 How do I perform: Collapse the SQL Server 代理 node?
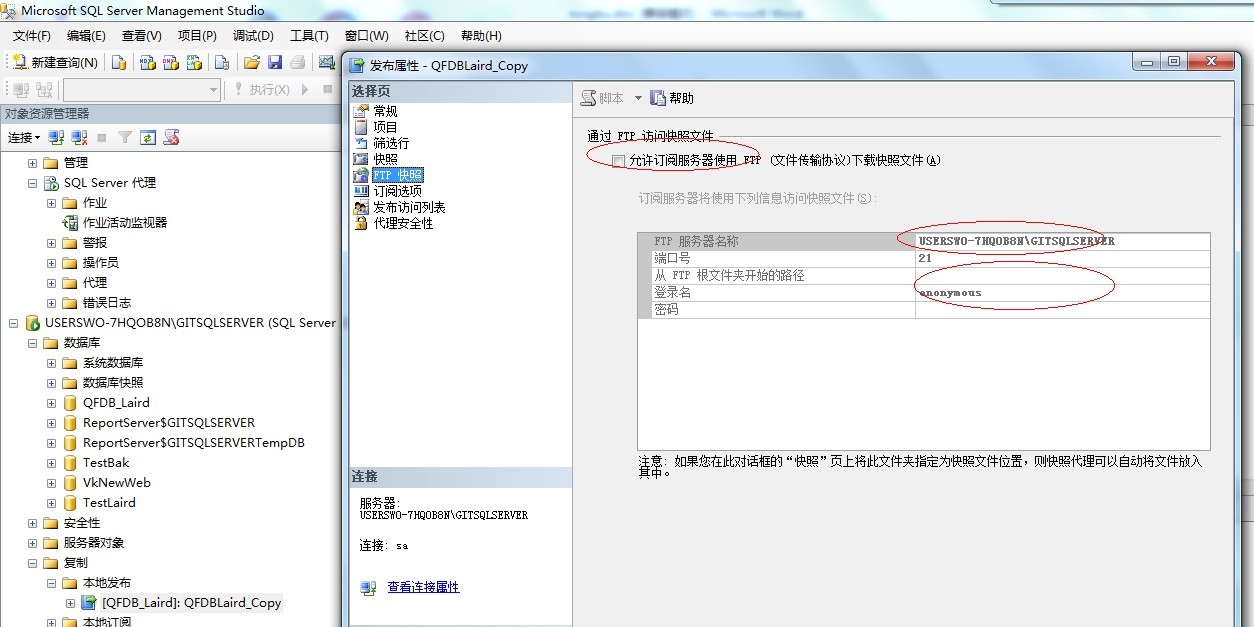pos(32,183)
